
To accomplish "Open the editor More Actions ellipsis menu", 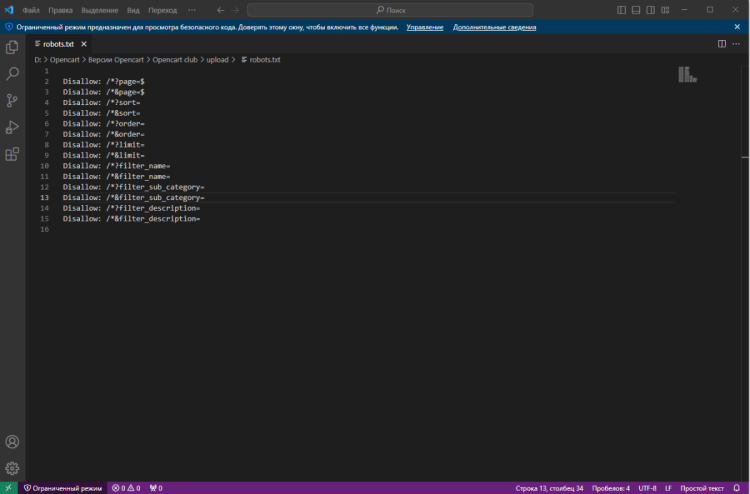I will [738, 44].
